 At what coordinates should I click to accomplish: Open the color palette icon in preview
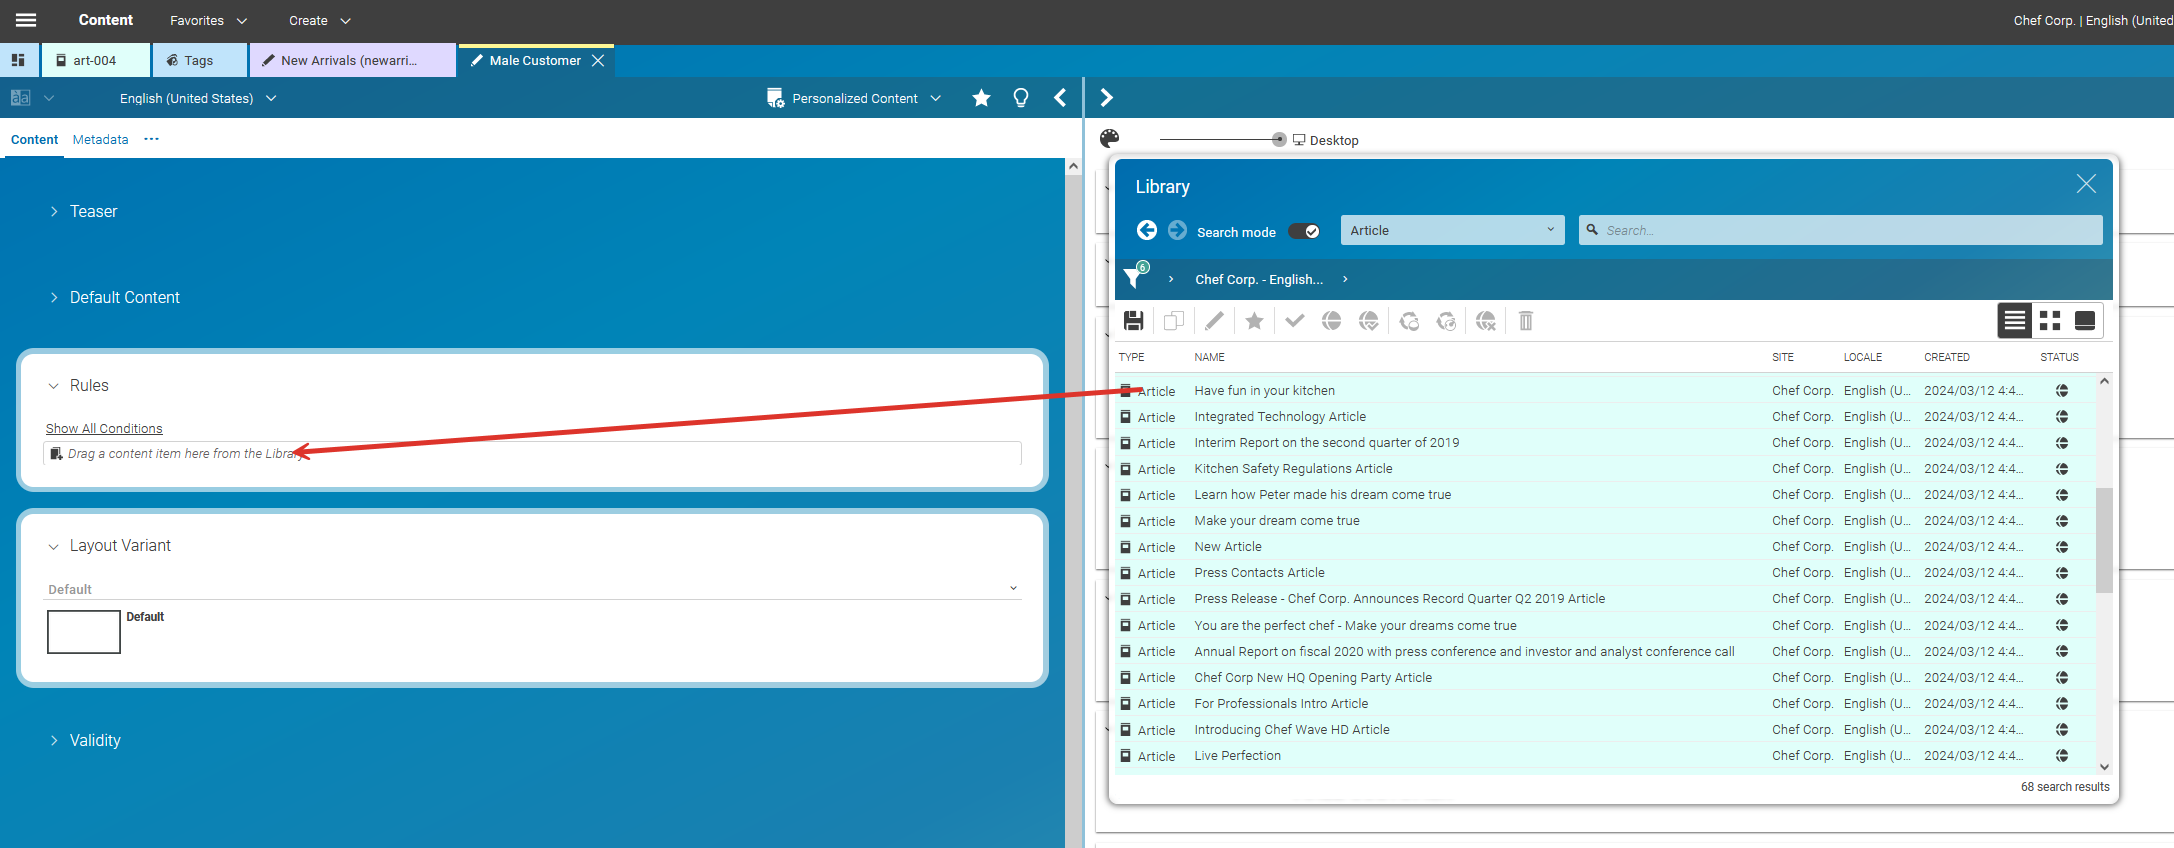coord(1109,139)
